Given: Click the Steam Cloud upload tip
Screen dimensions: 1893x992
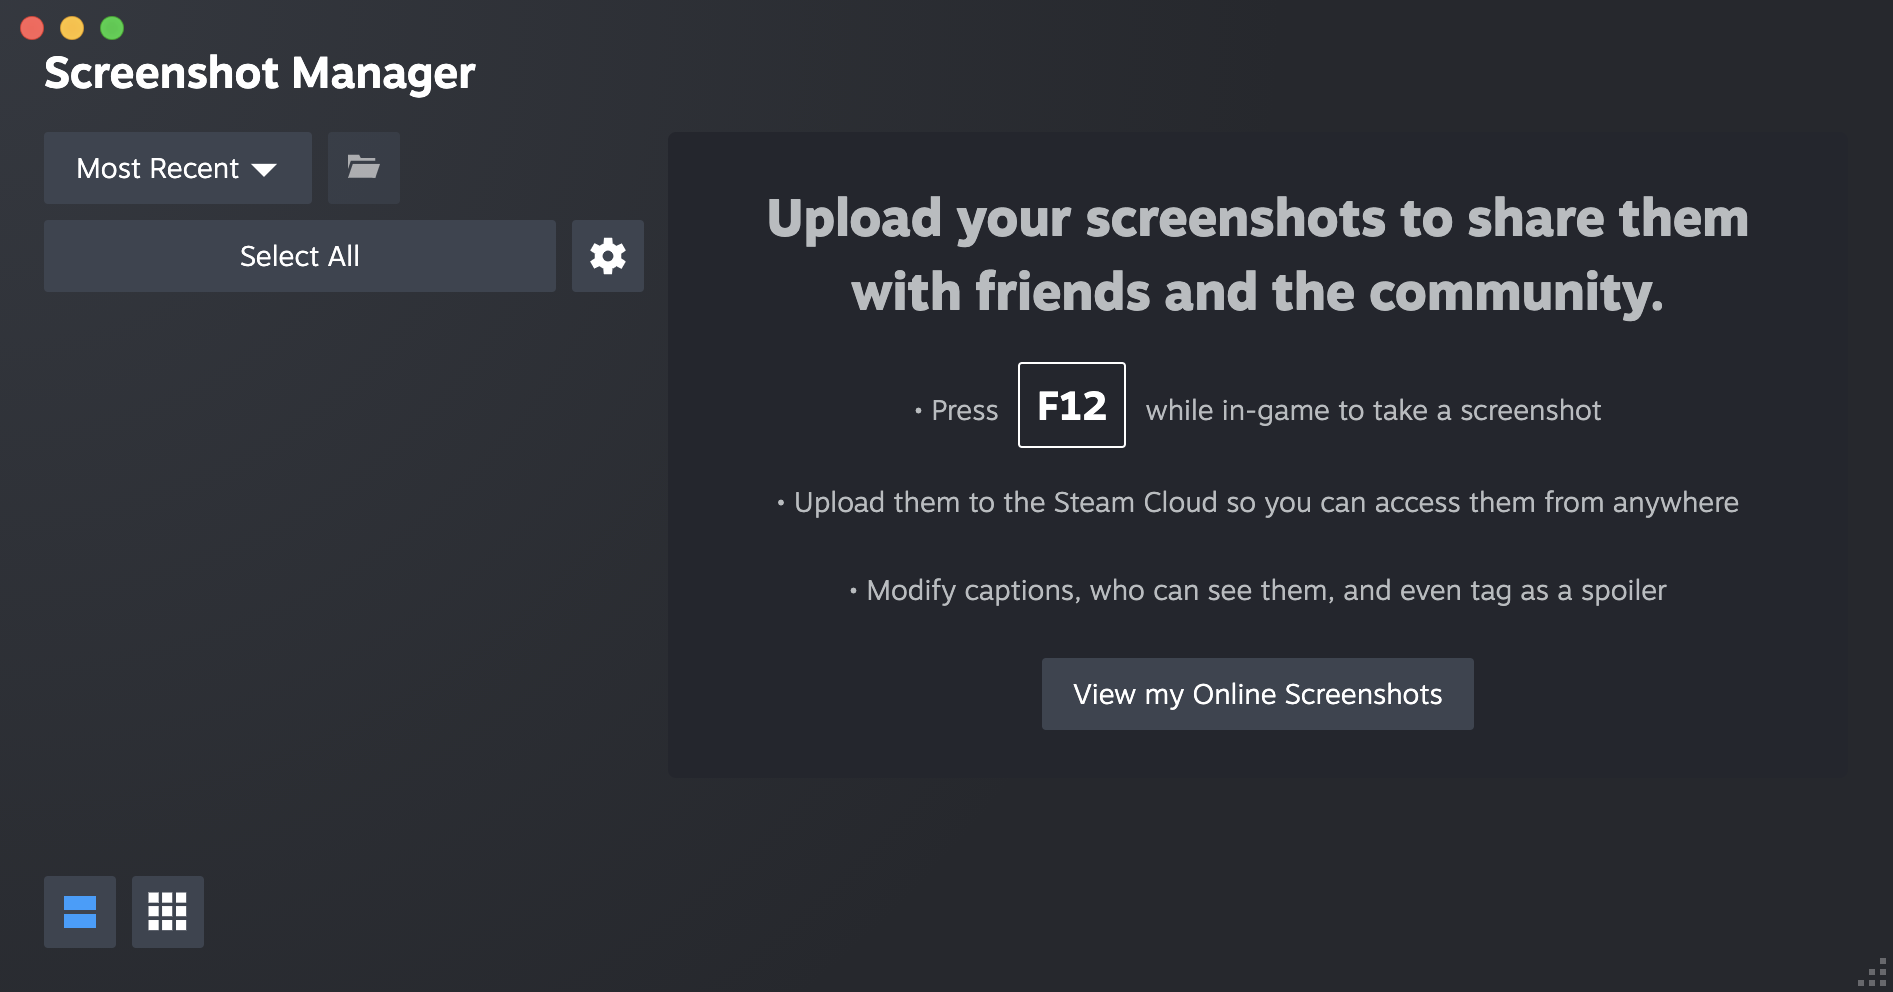Looking at the screenshot, I should pyautogui.click(x=1258, y=502).
